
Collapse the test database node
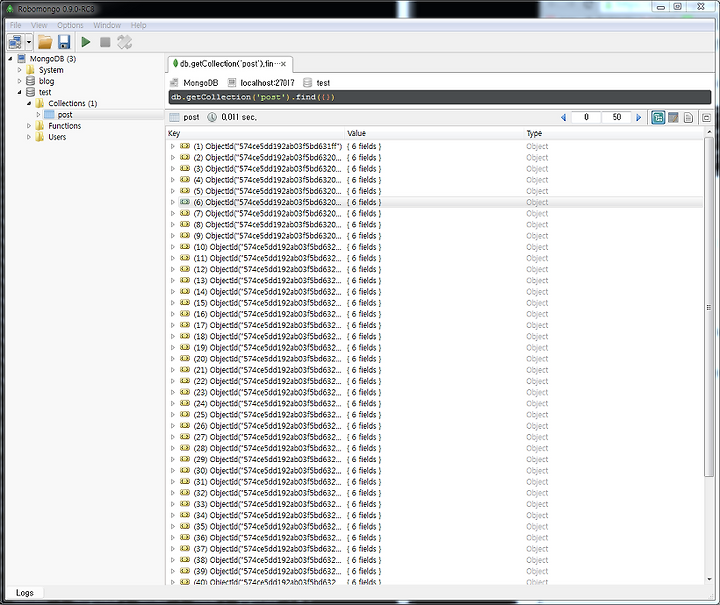coord(19,92)
